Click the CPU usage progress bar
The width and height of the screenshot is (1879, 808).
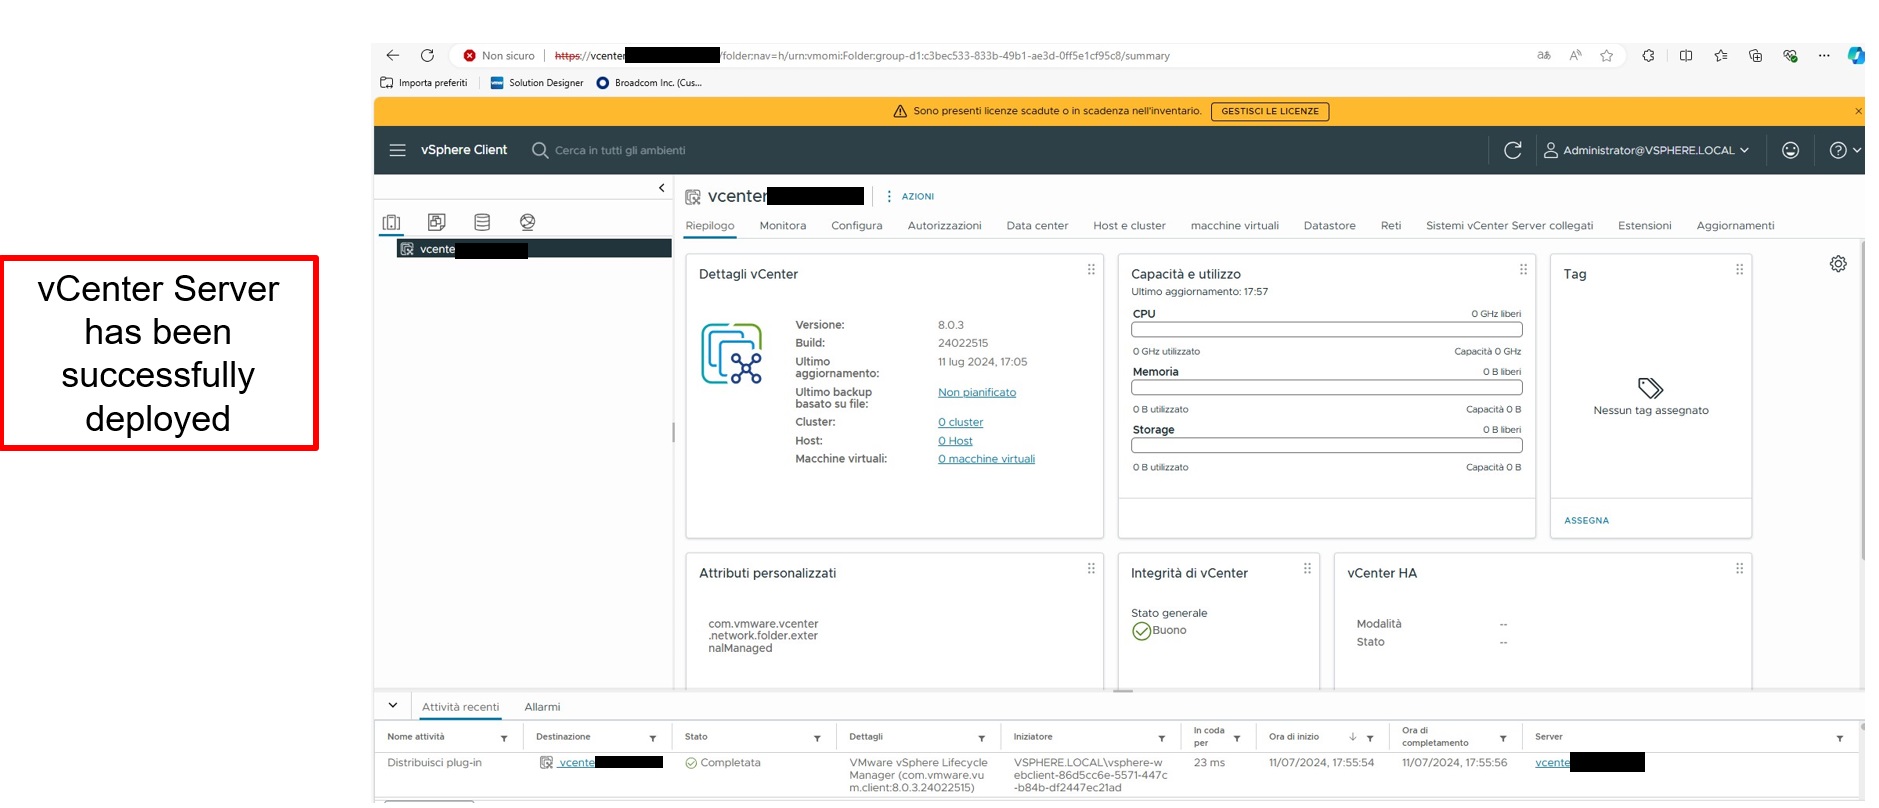[x=1327, y=330]
